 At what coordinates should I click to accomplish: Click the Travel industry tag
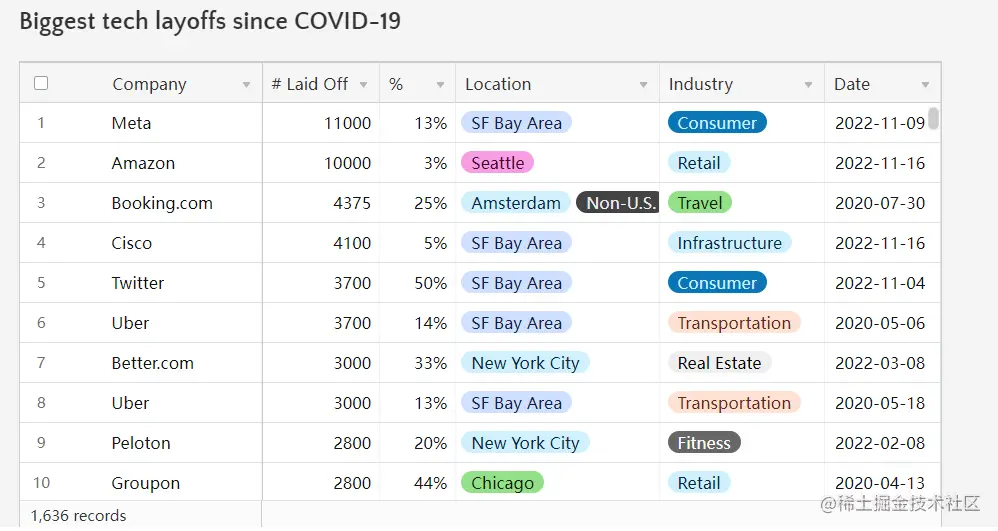699,203
